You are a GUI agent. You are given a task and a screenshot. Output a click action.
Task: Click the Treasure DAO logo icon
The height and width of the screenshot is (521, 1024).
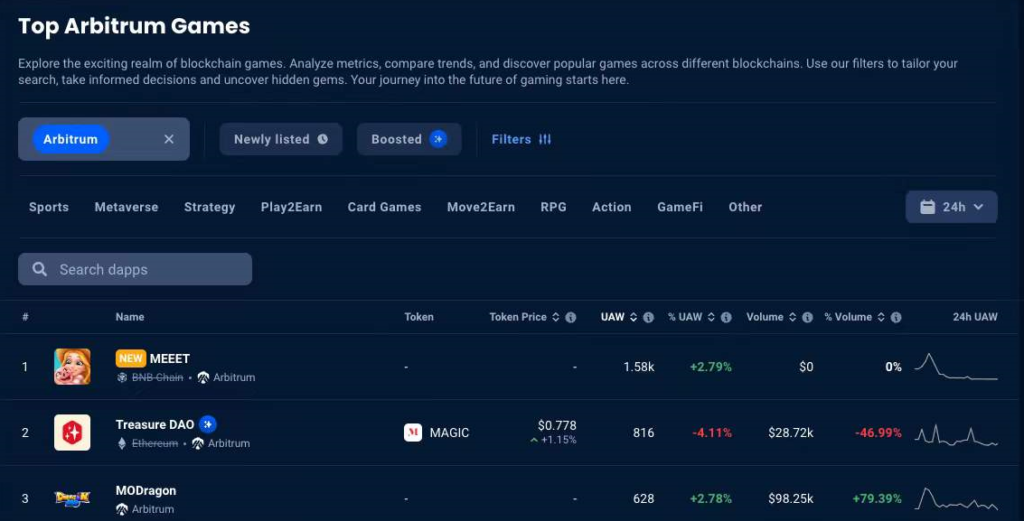click(x=72, y=433)
